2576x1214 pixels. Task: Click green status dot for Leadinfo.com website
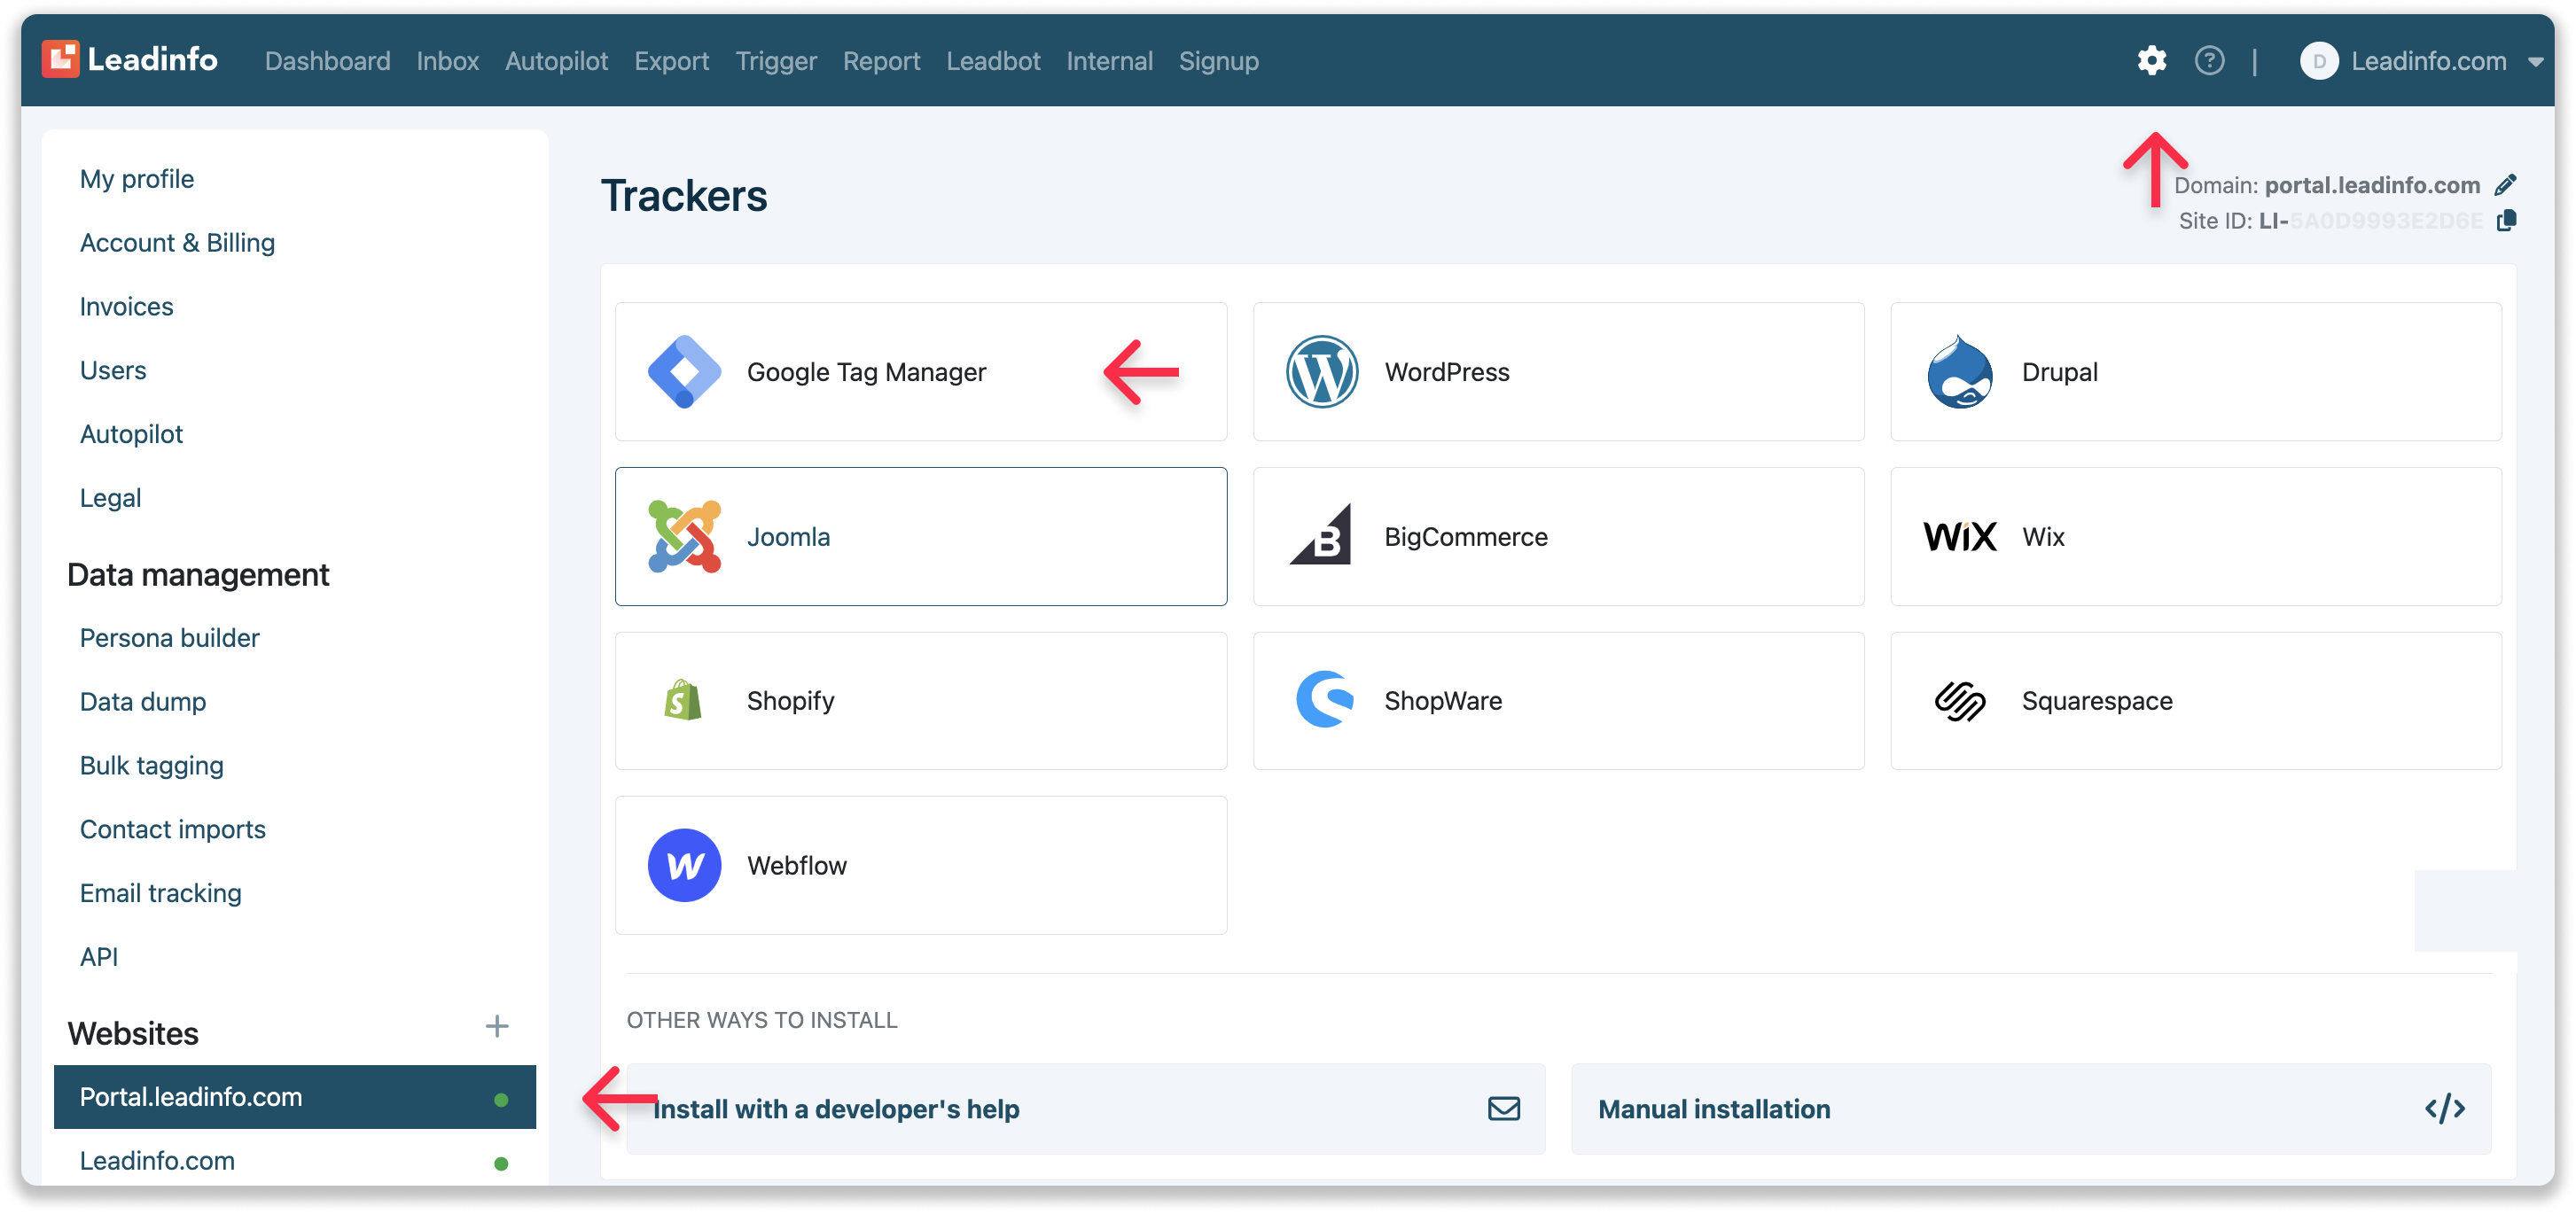pos(500,1163)
